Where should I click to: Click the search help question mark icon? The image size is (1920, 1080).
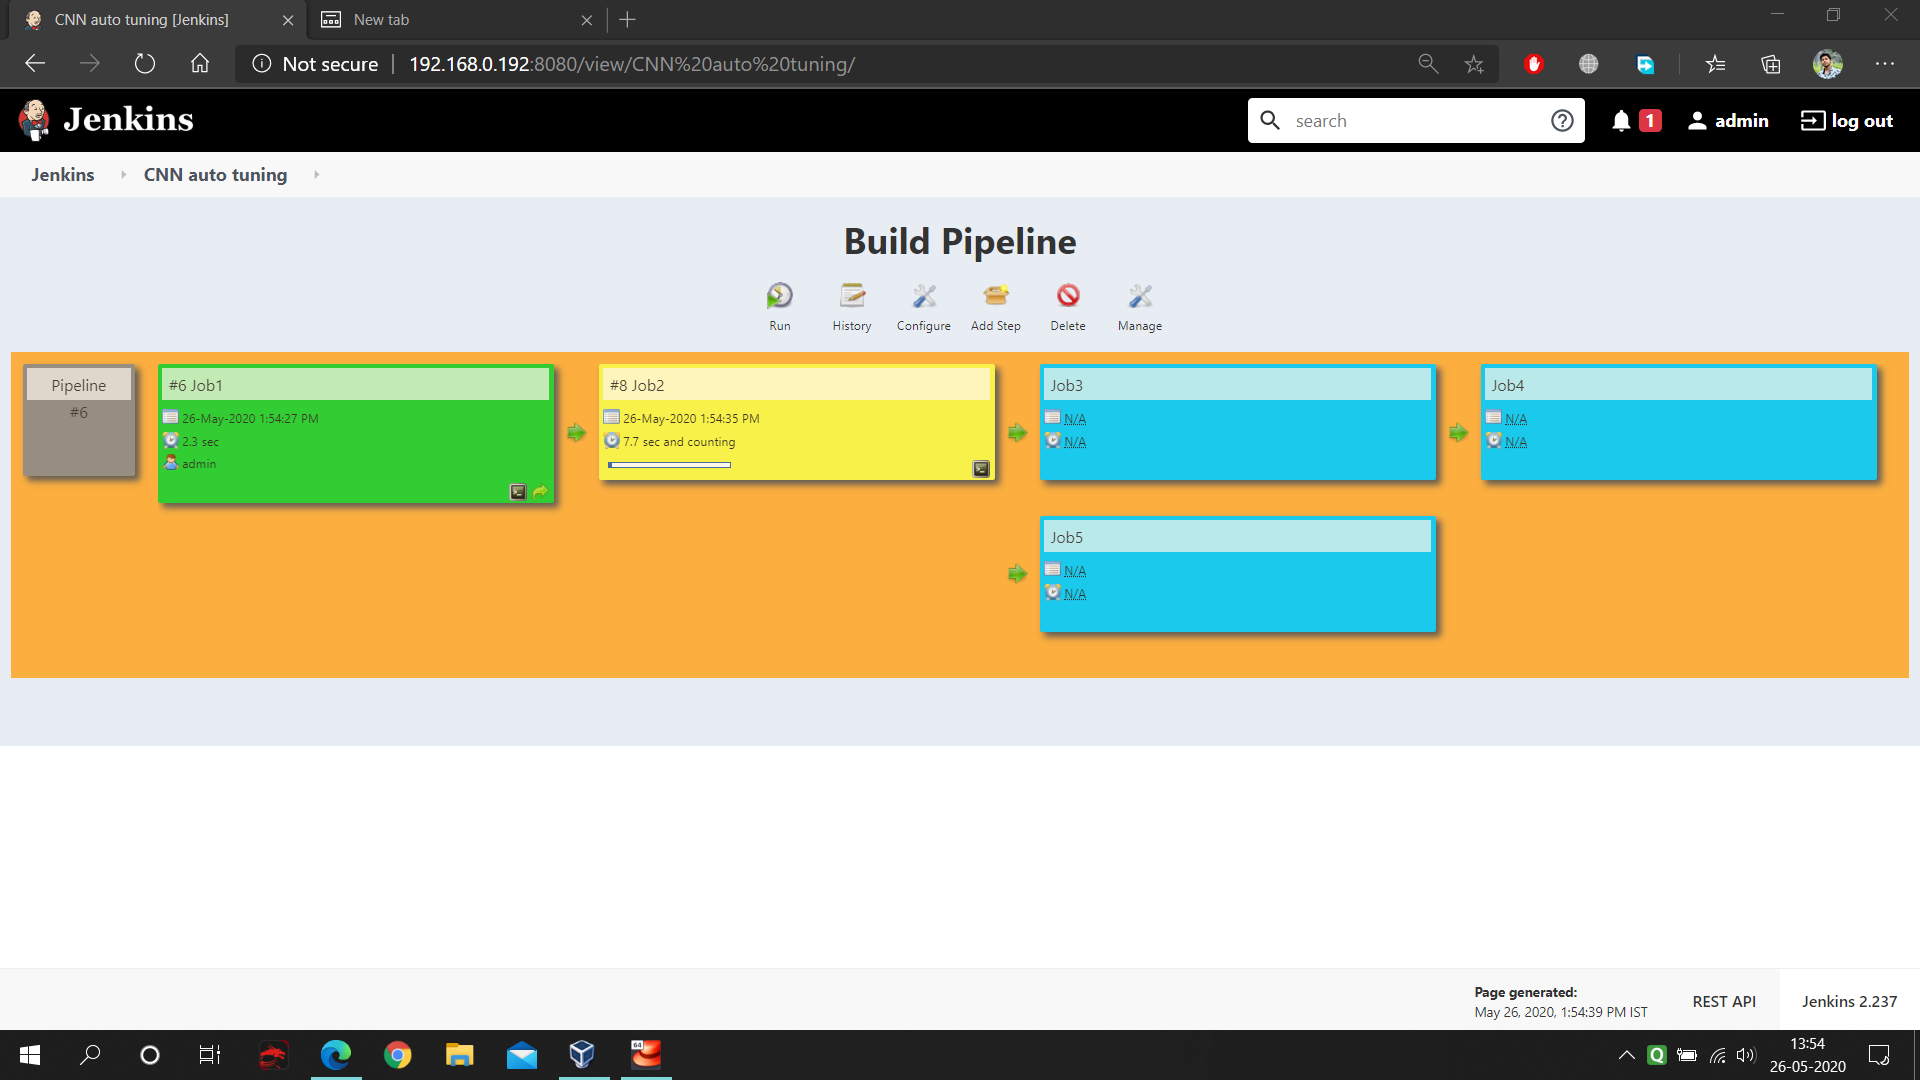point(1562,121)
